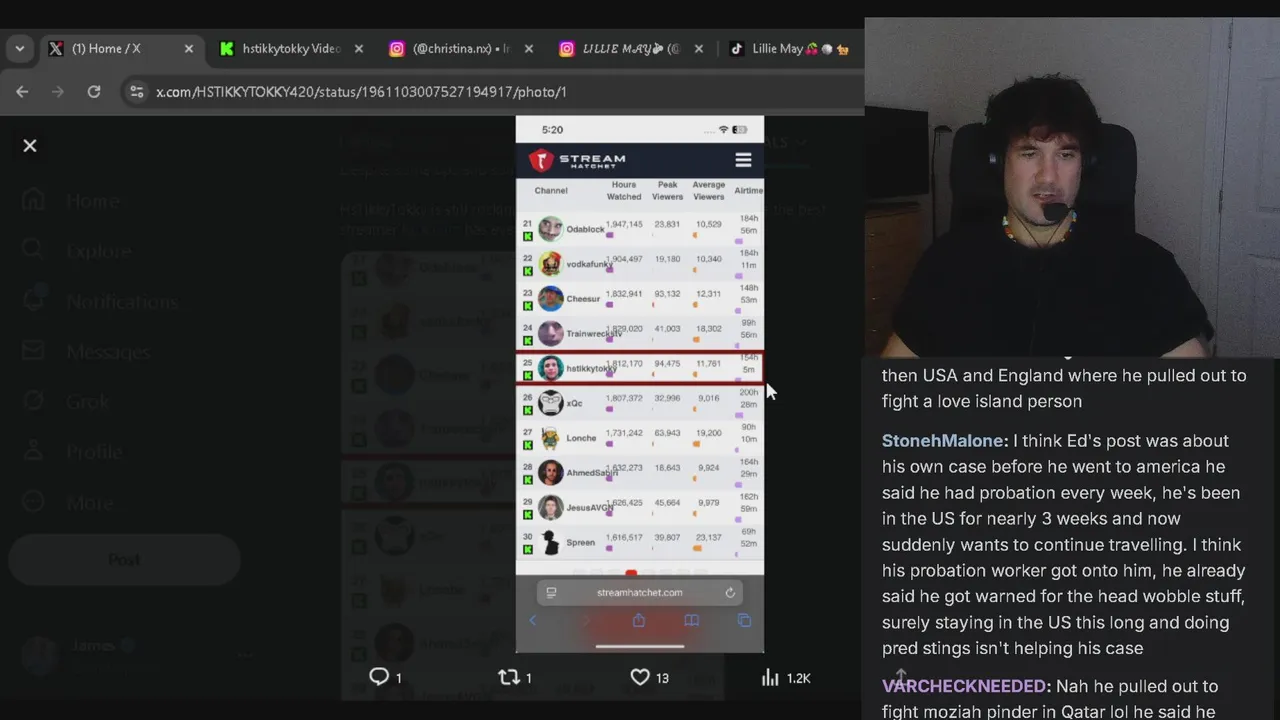Go back with the browser back arrow

tap(22, 91)
